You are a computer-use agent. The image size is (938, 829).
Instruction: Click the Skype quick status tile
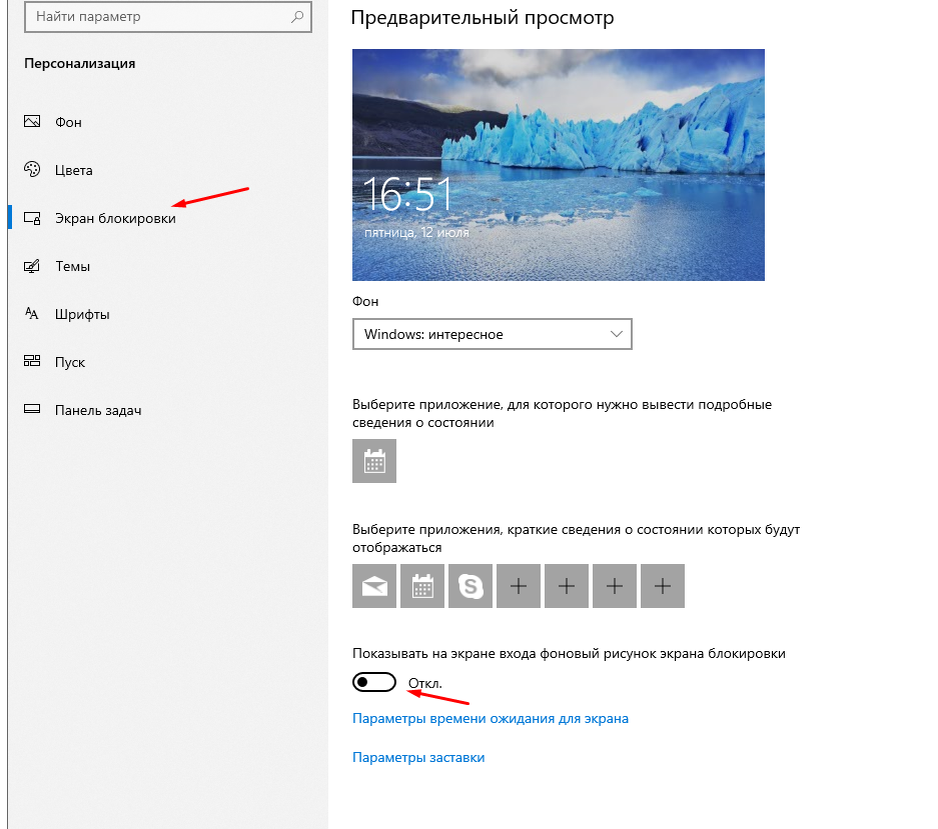click(470, 586)
